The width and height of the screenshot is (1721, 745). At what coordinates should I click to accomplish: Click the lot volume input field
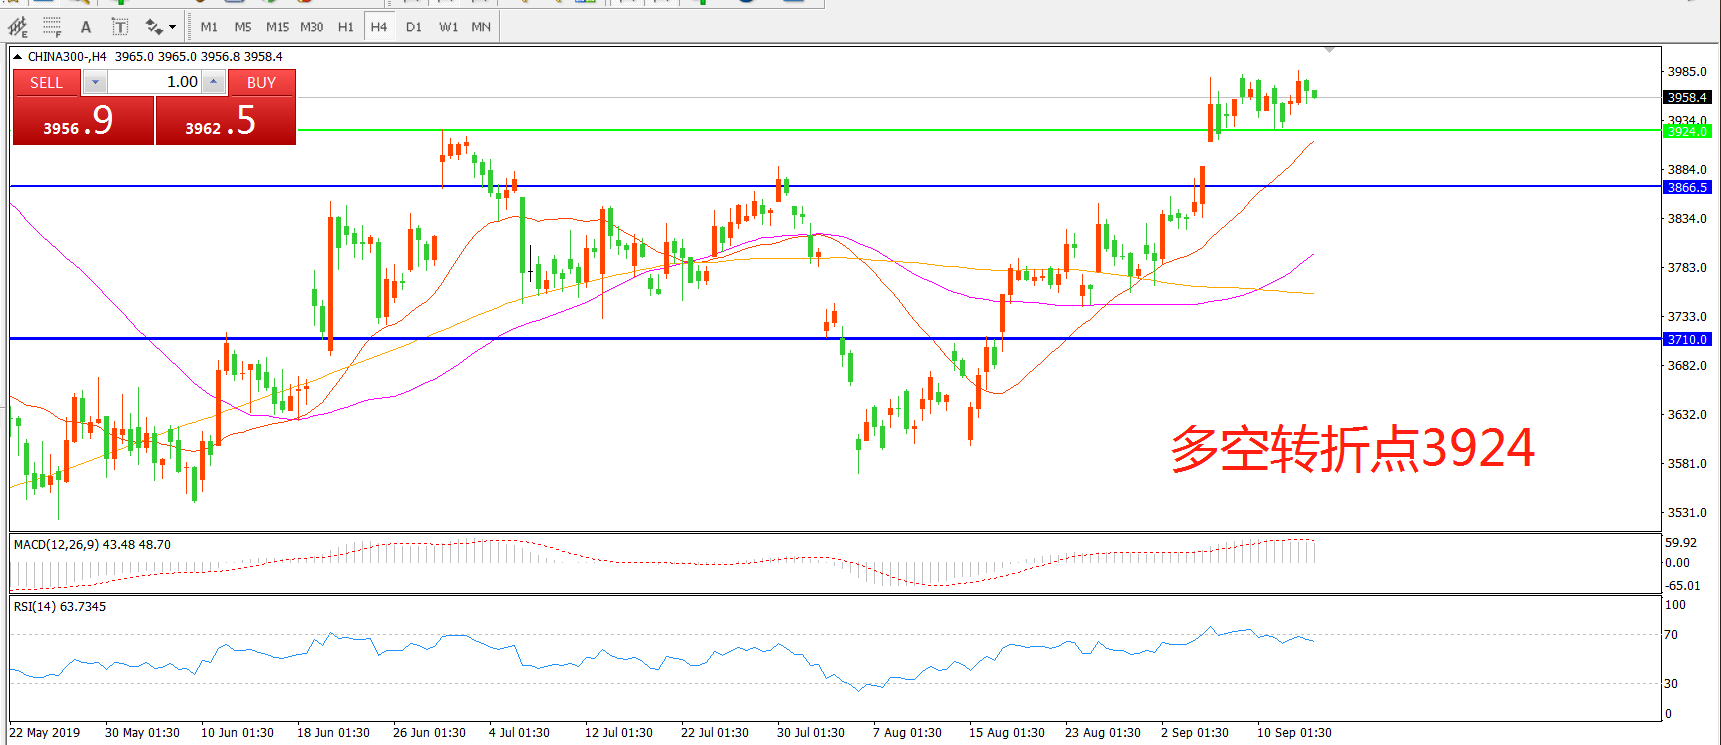154,83
